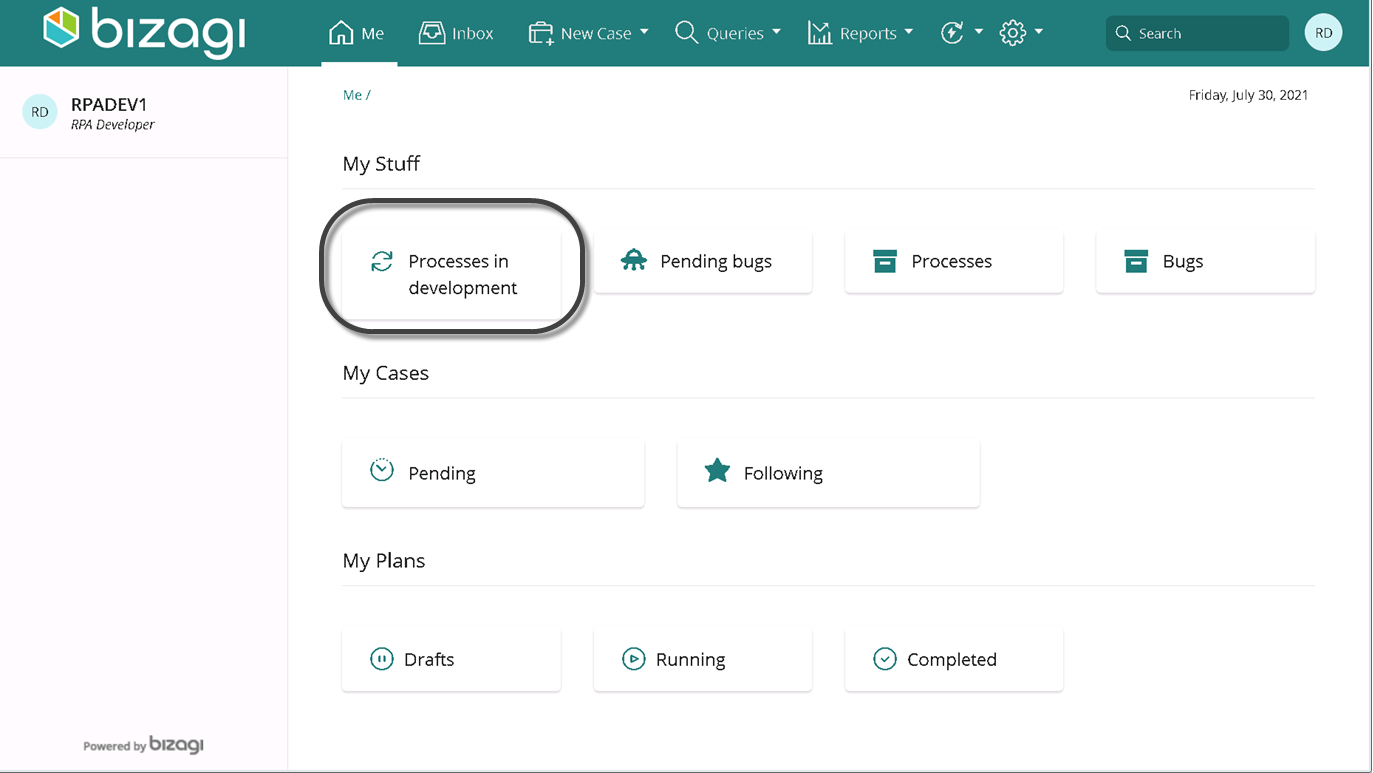Click the Following star icon
Screen dimensions: 1373x773
tap(717, 471)
